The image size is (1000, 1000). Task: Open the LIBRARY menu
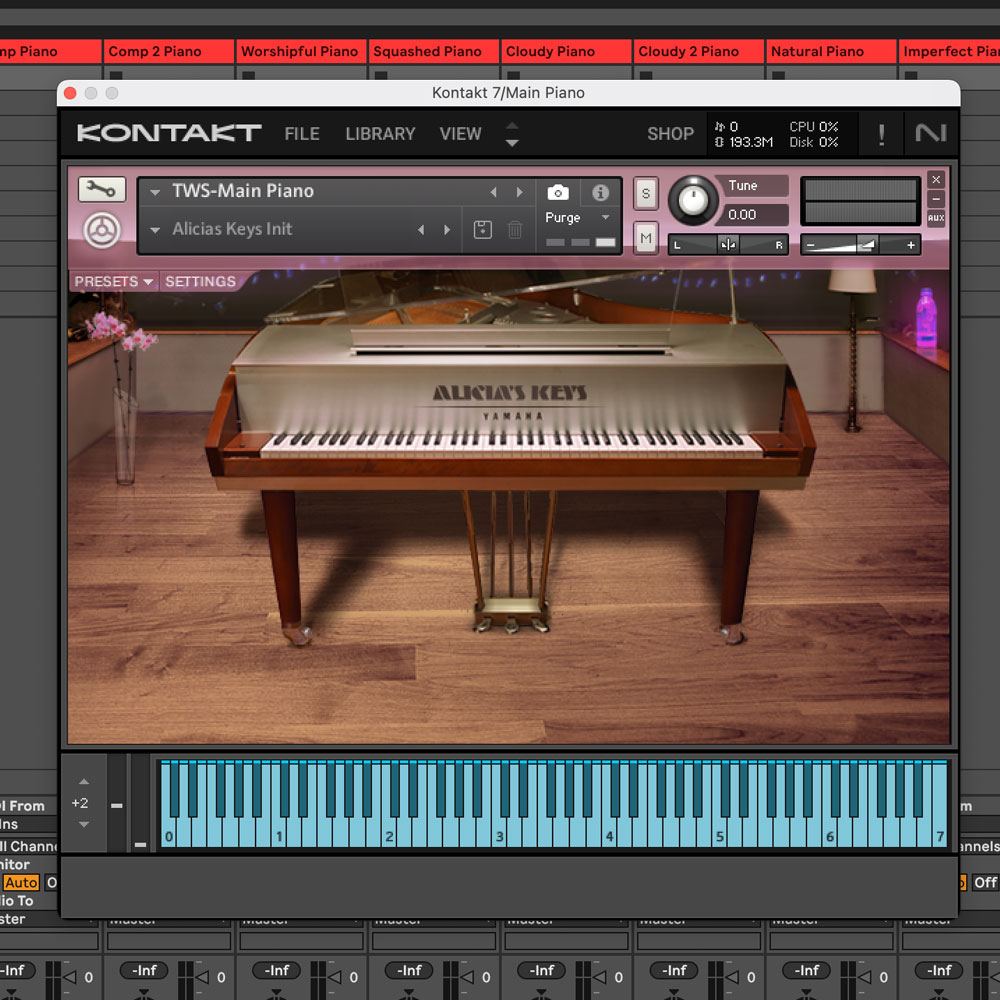point(380,134)
